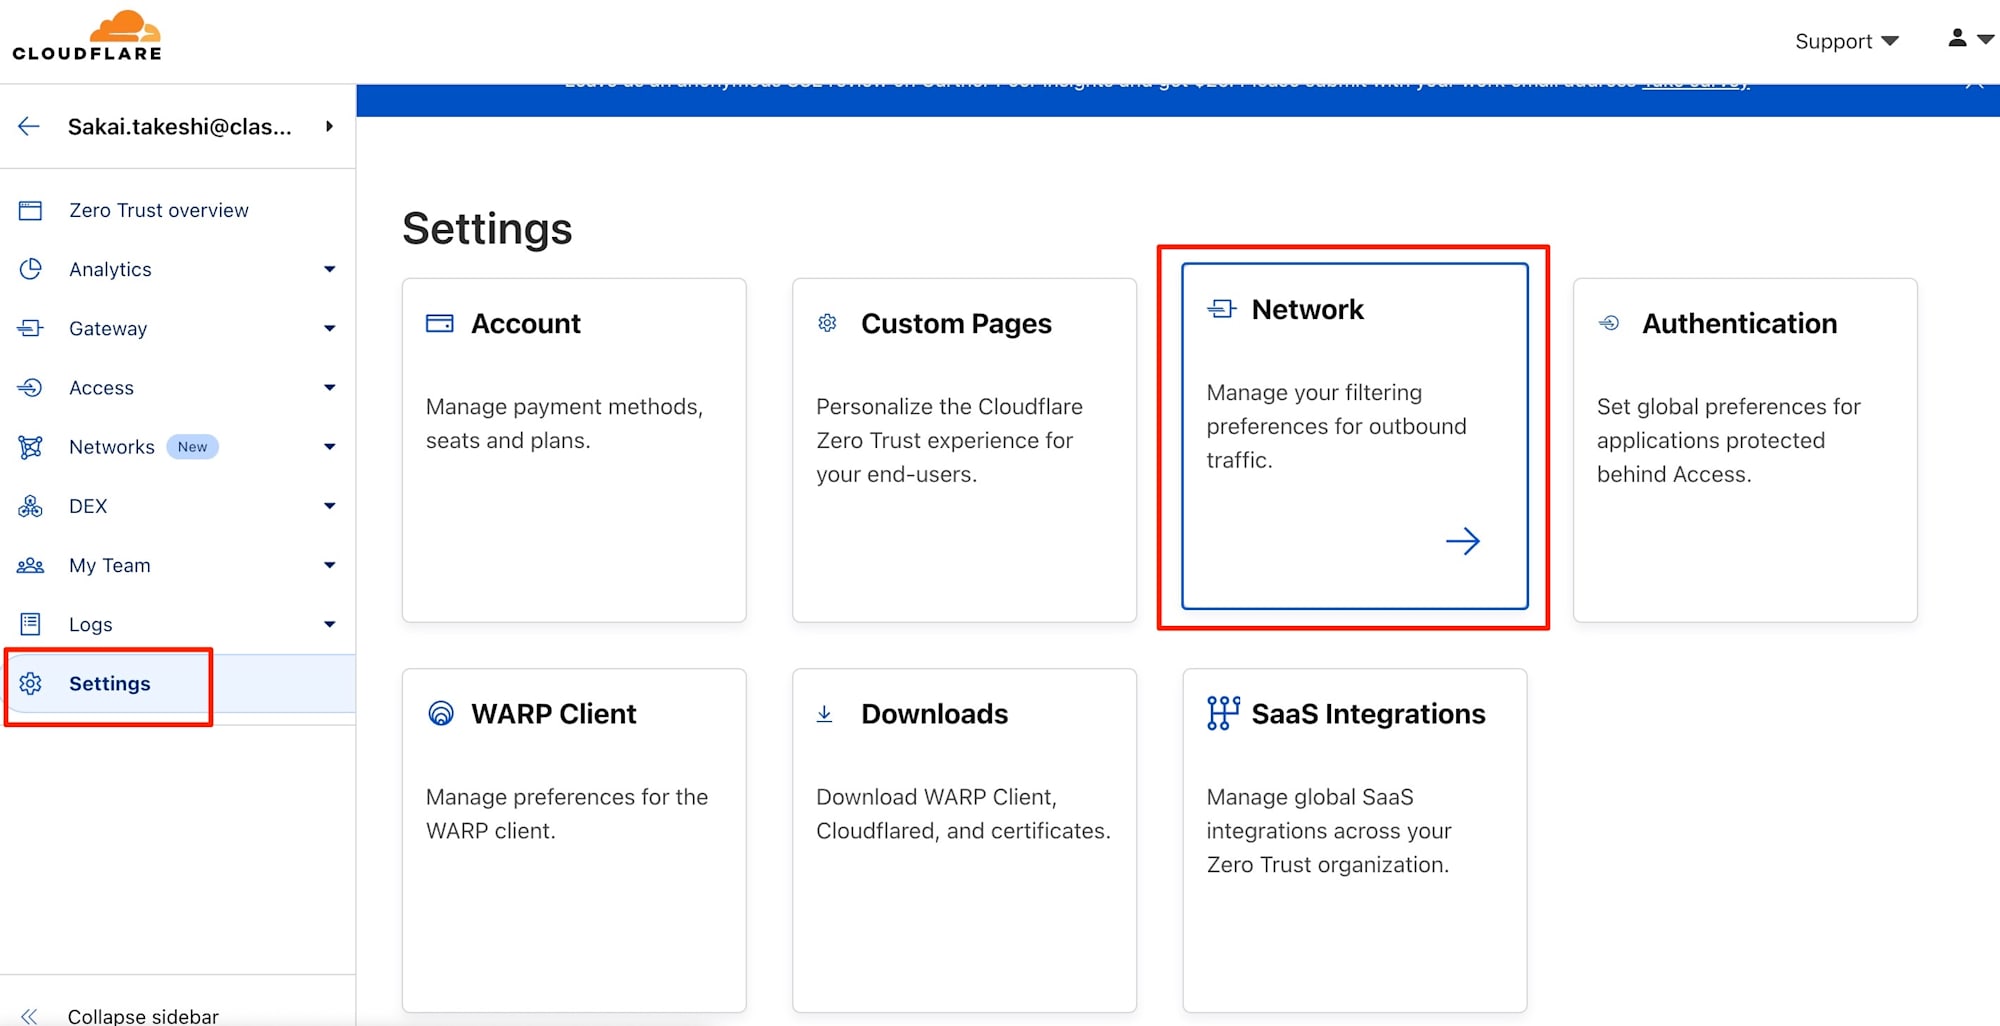The image size is (2000, 1026).
Task: Click "Manage your filtering preferences" description
Action: pyautogui.click(x=1336, y=426)
